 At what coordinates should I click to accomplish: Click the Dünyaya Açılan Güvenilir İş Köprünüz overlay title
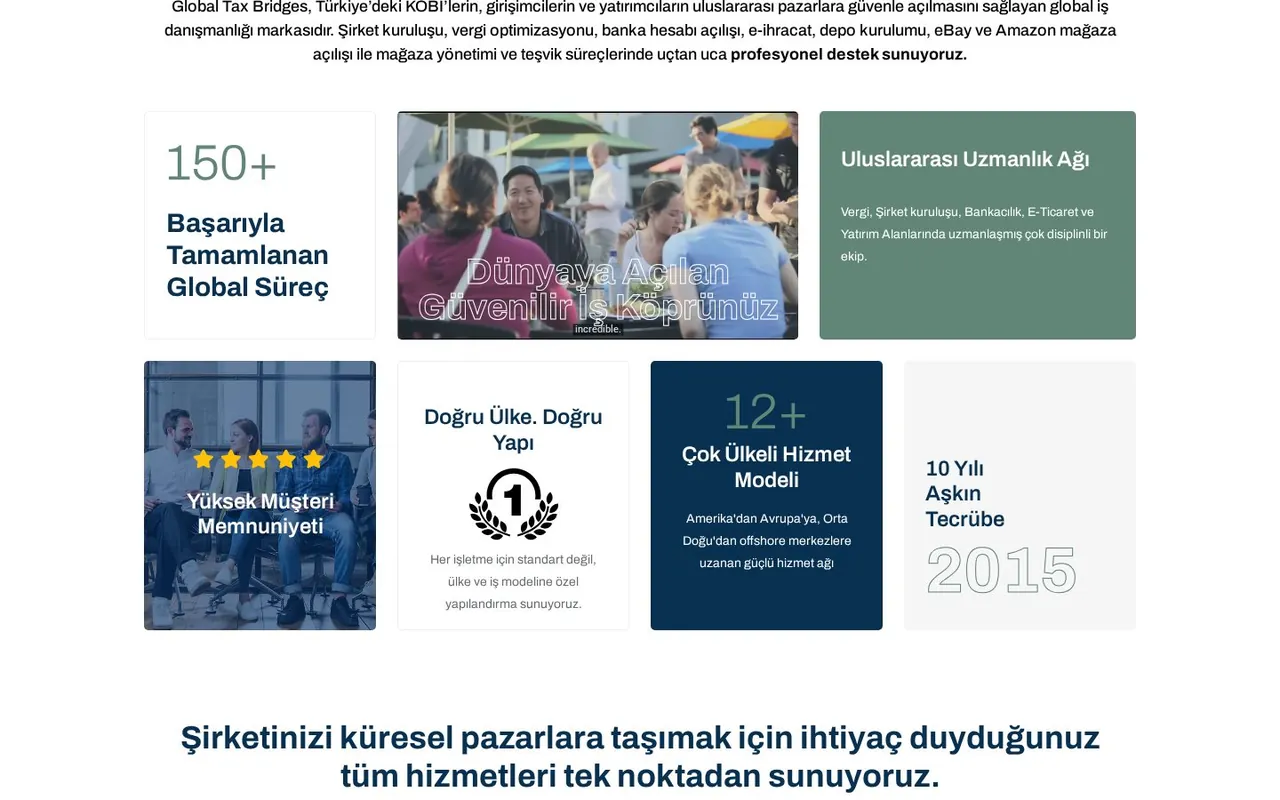click(598, 289)
